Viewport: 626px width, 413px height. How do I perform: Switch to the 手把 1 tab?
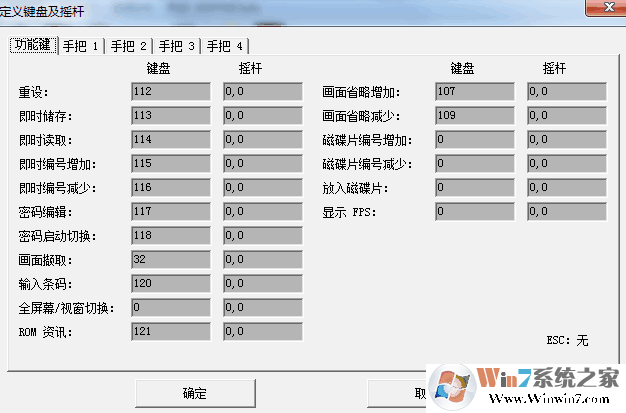click(x=81, y=46)
